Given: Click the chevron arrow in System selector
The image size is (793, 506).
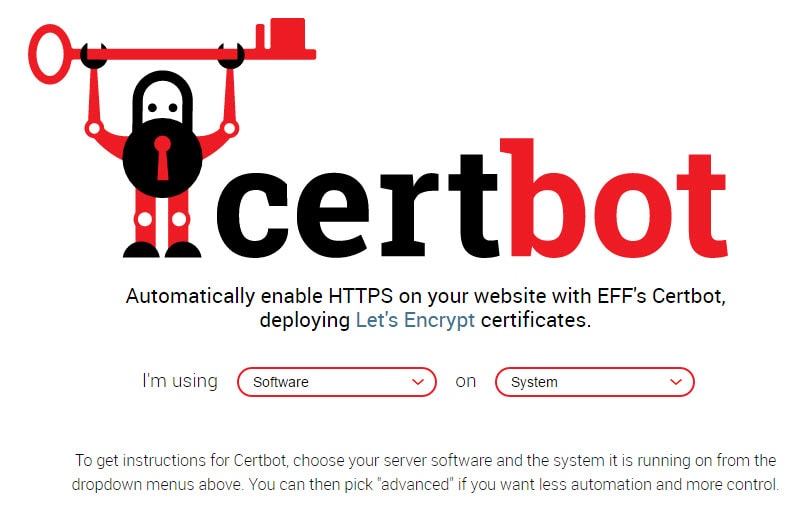Looking at the screenshot, I should (x=676, y=382).
